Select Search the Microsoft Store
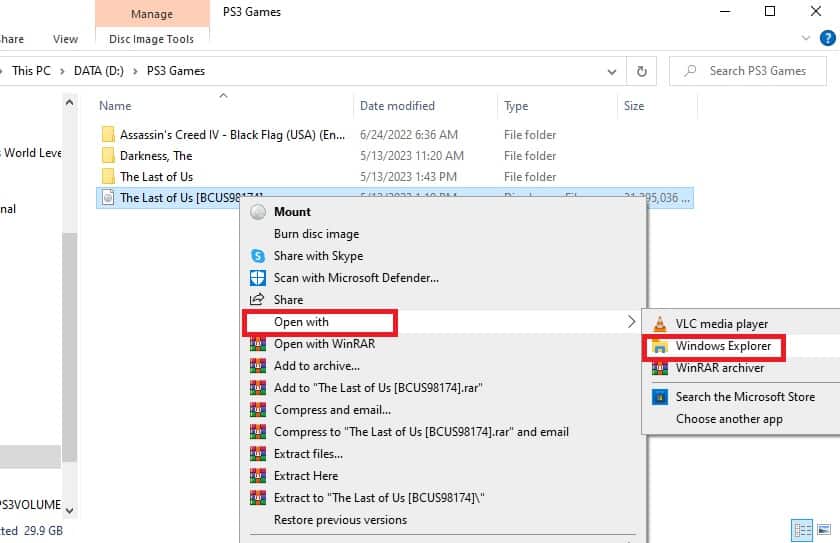Image resolution: width=840 pixels, height=543 pixels. click(745, 397)
